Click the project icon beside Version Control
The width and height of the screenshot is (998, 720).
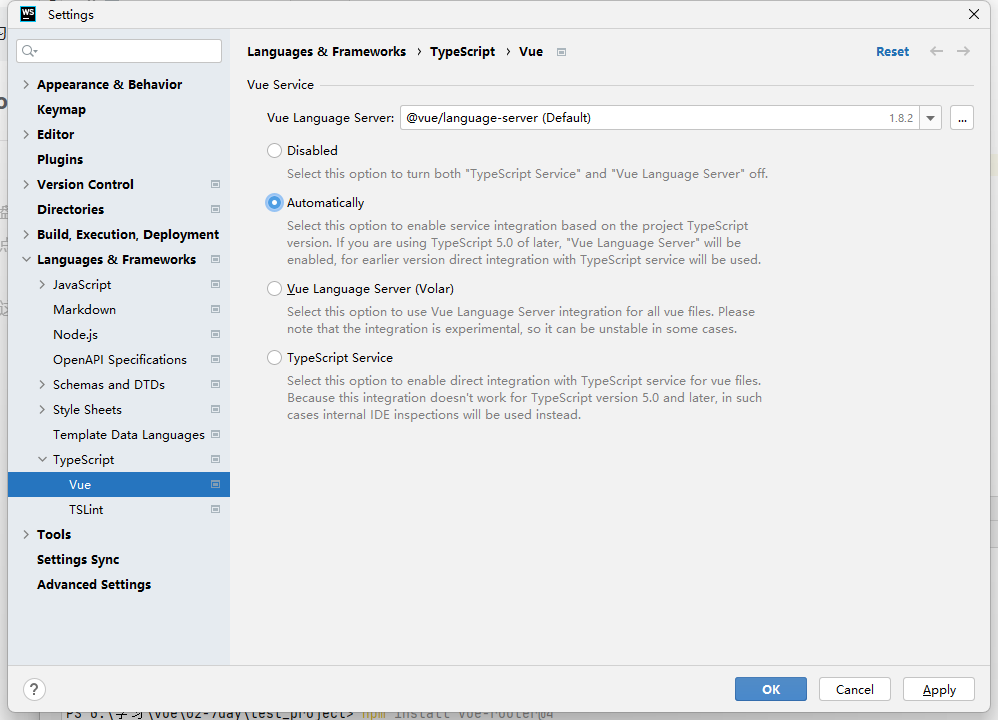tap(216, 185)
